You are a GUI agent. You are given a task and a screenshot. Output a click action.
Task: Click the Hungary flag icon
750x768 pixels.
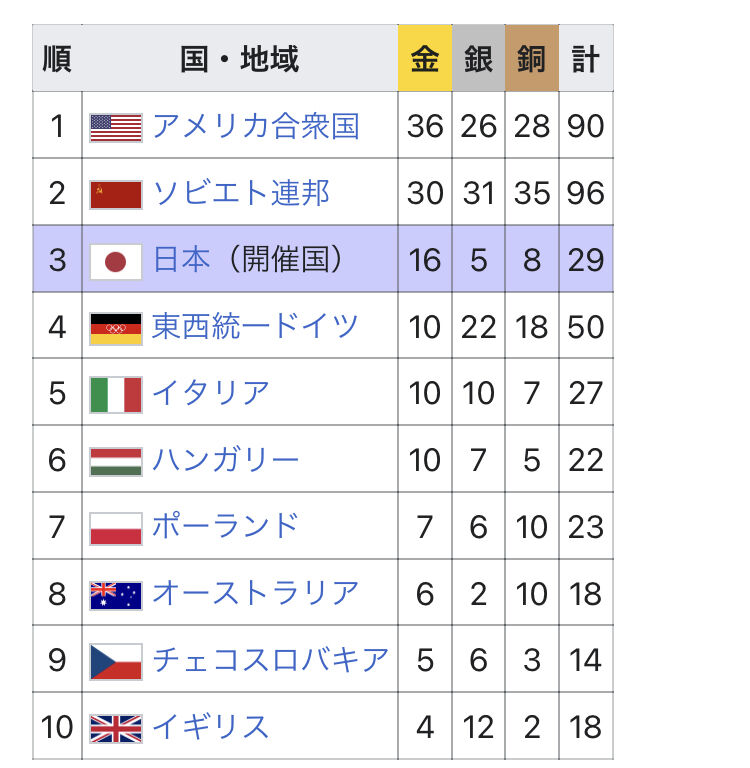(x=116, y=461)
